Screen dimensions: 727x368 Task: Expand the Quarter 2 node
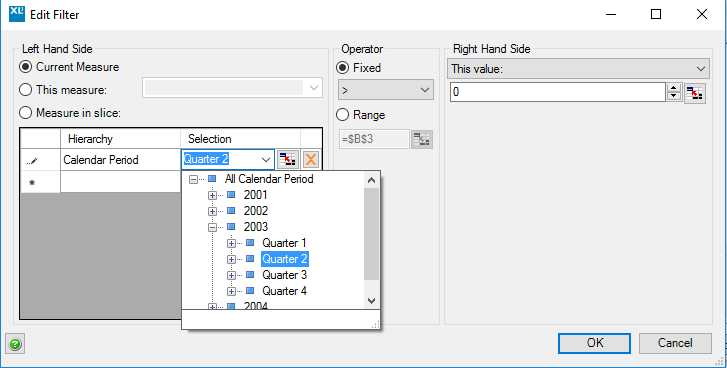click(231, 260)
